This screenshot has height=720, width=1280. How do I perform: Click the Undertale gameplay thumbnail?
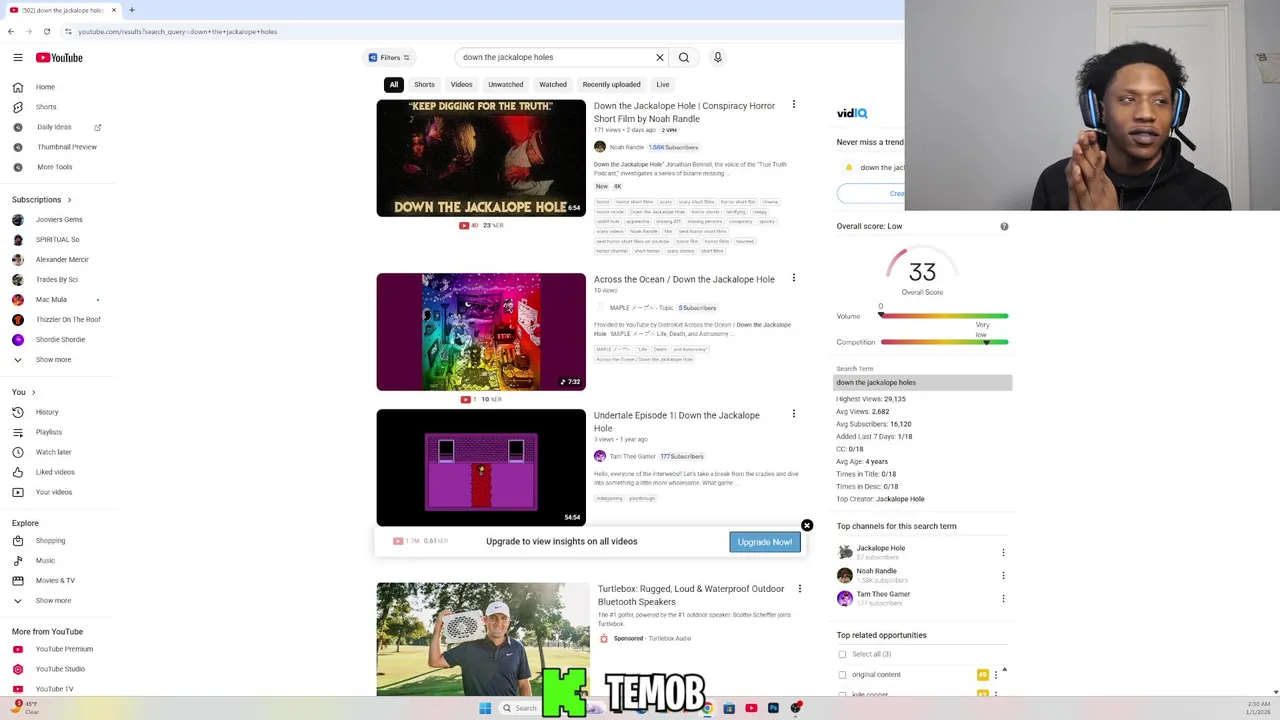click(x=481, y=467)
